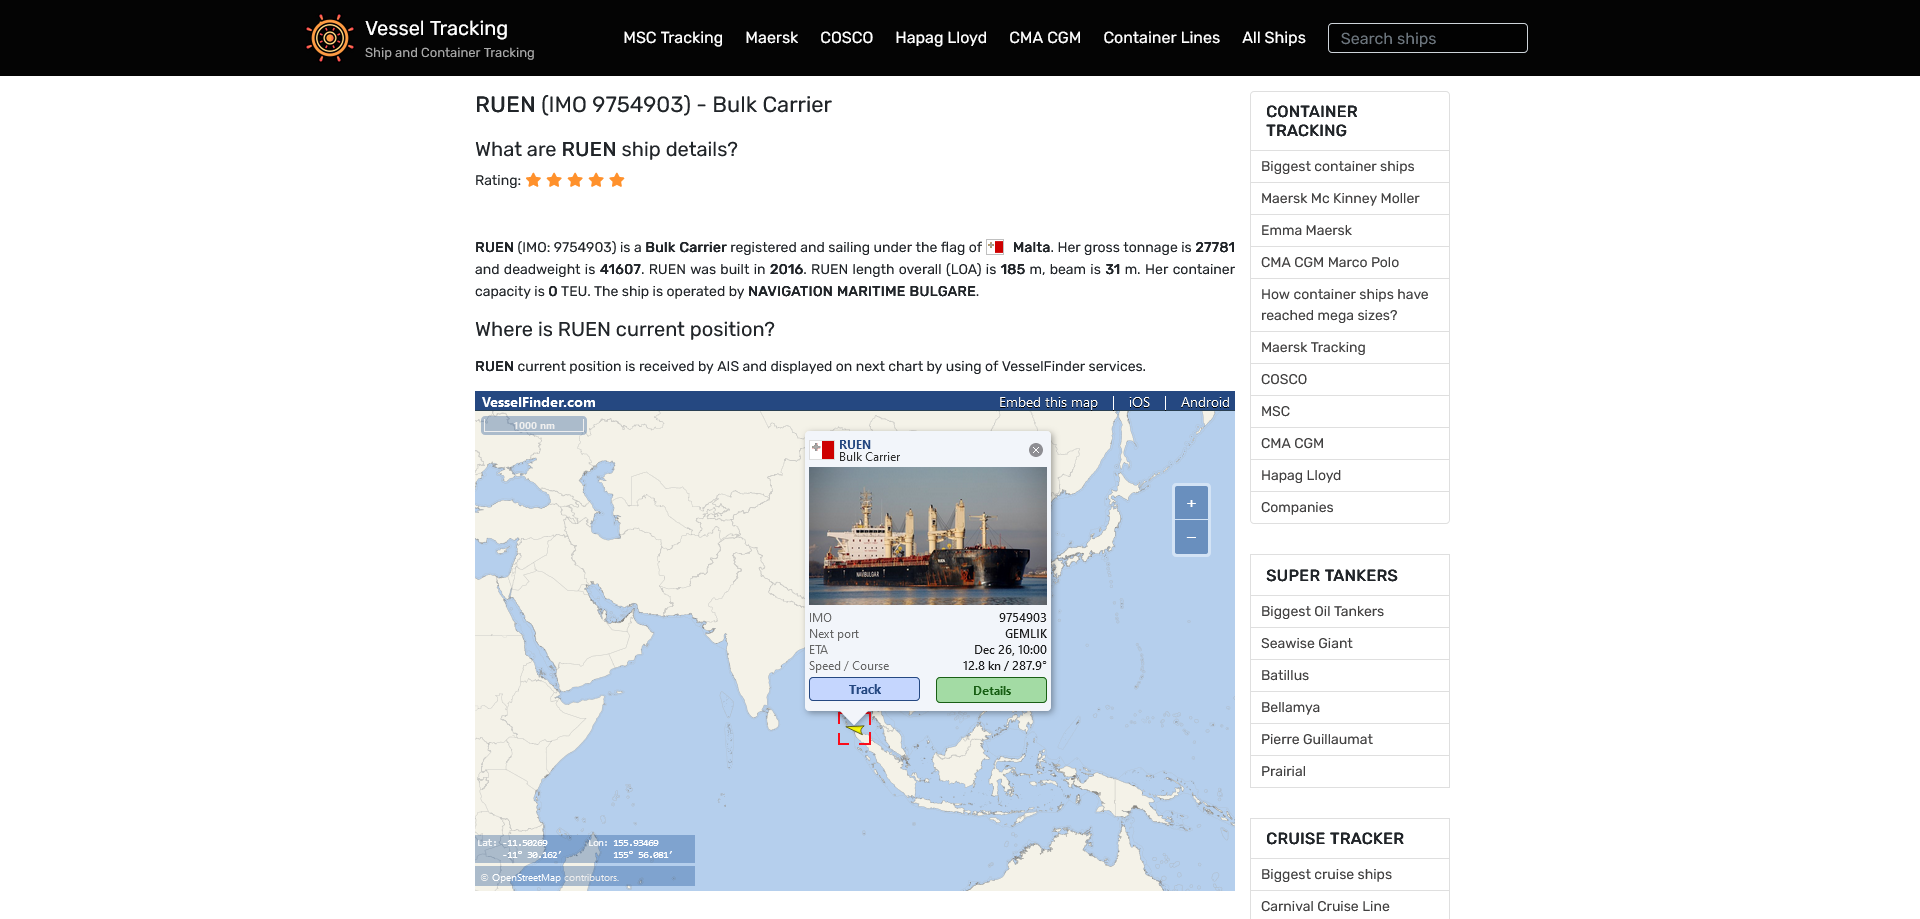Click the IMO value 9754903 in popup
Viewport: 1920px width, 919px height.
click(1022, 618)
